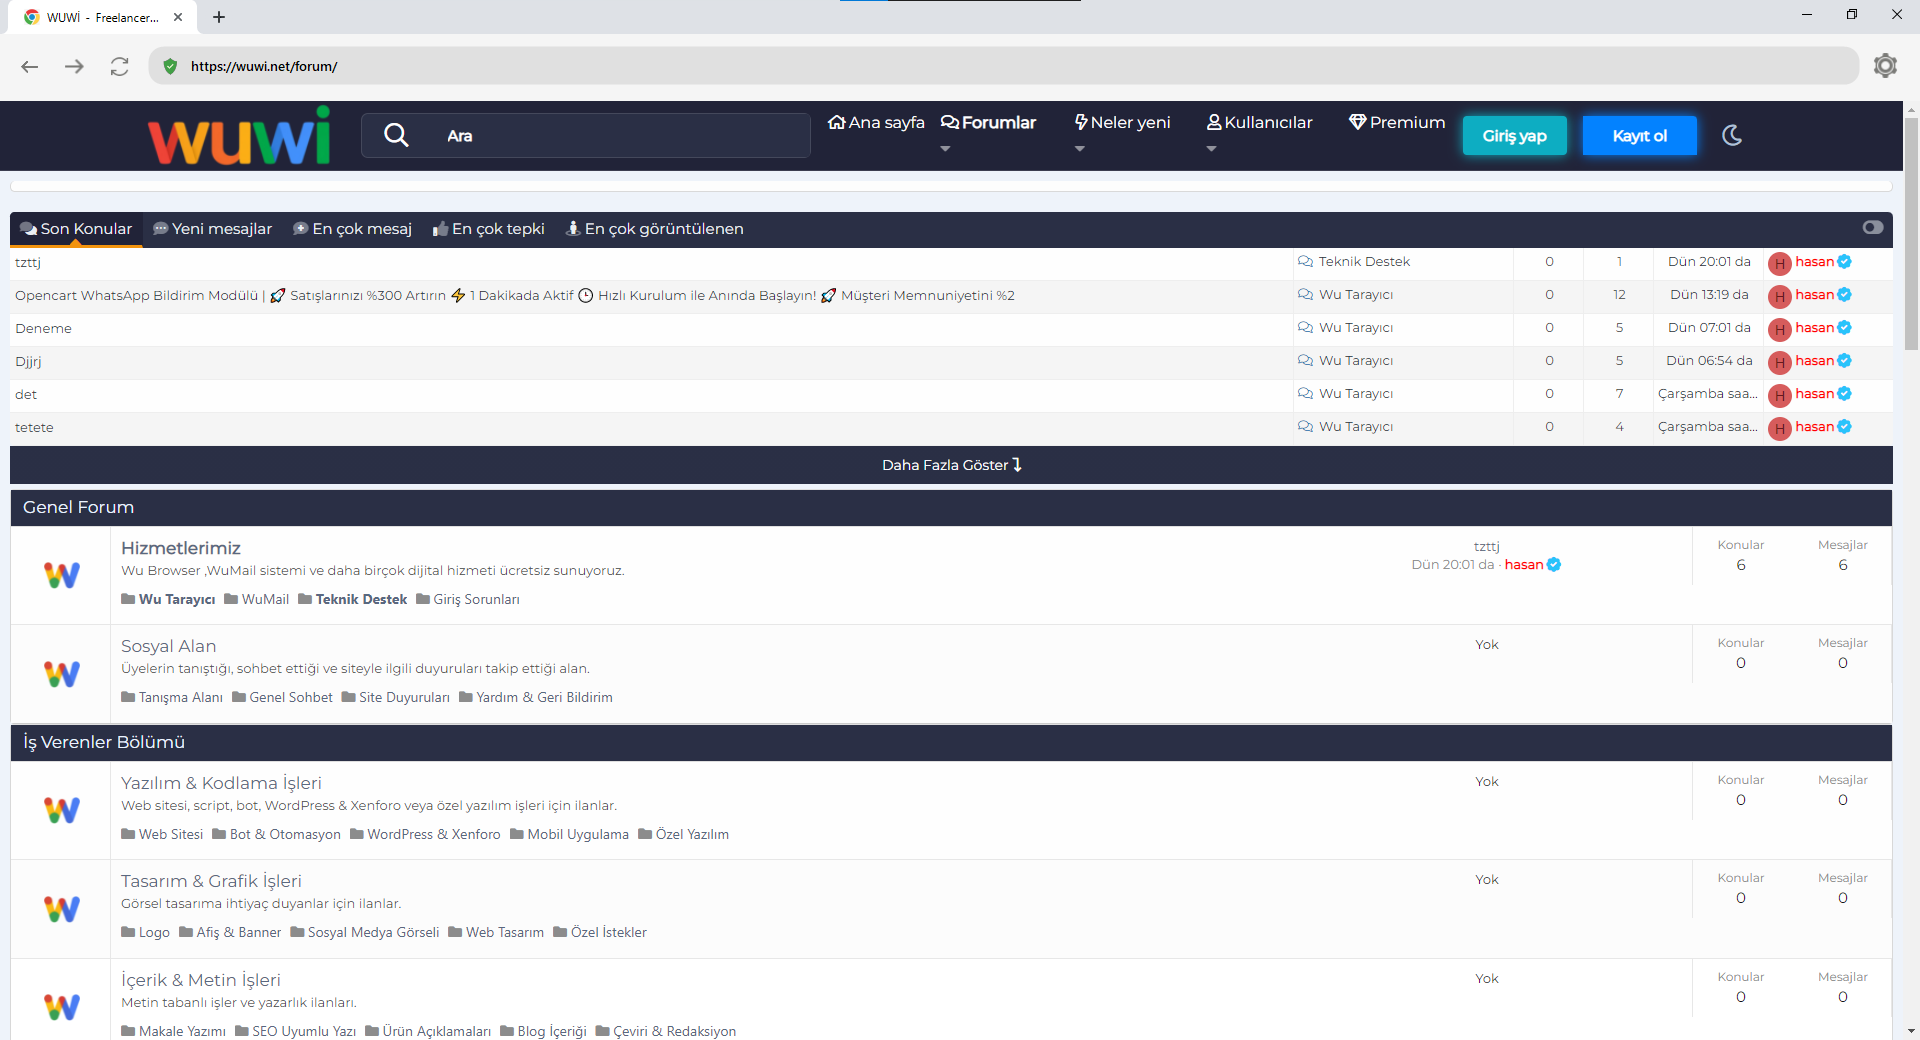This screenshot has height=1040, width=1920.
Task: Click the magnifier search icon
Action: tap(396, 135)
